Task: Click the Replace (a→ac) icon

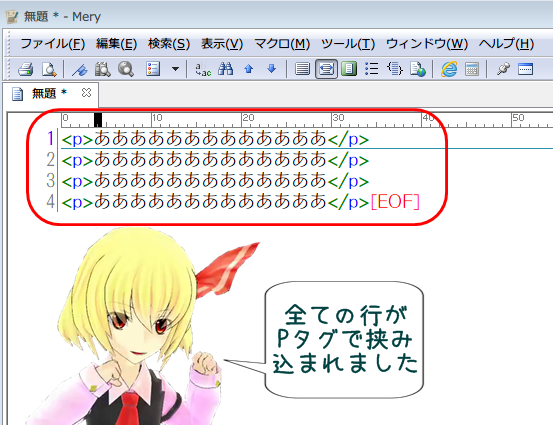Action: click(x=203, y=69)
